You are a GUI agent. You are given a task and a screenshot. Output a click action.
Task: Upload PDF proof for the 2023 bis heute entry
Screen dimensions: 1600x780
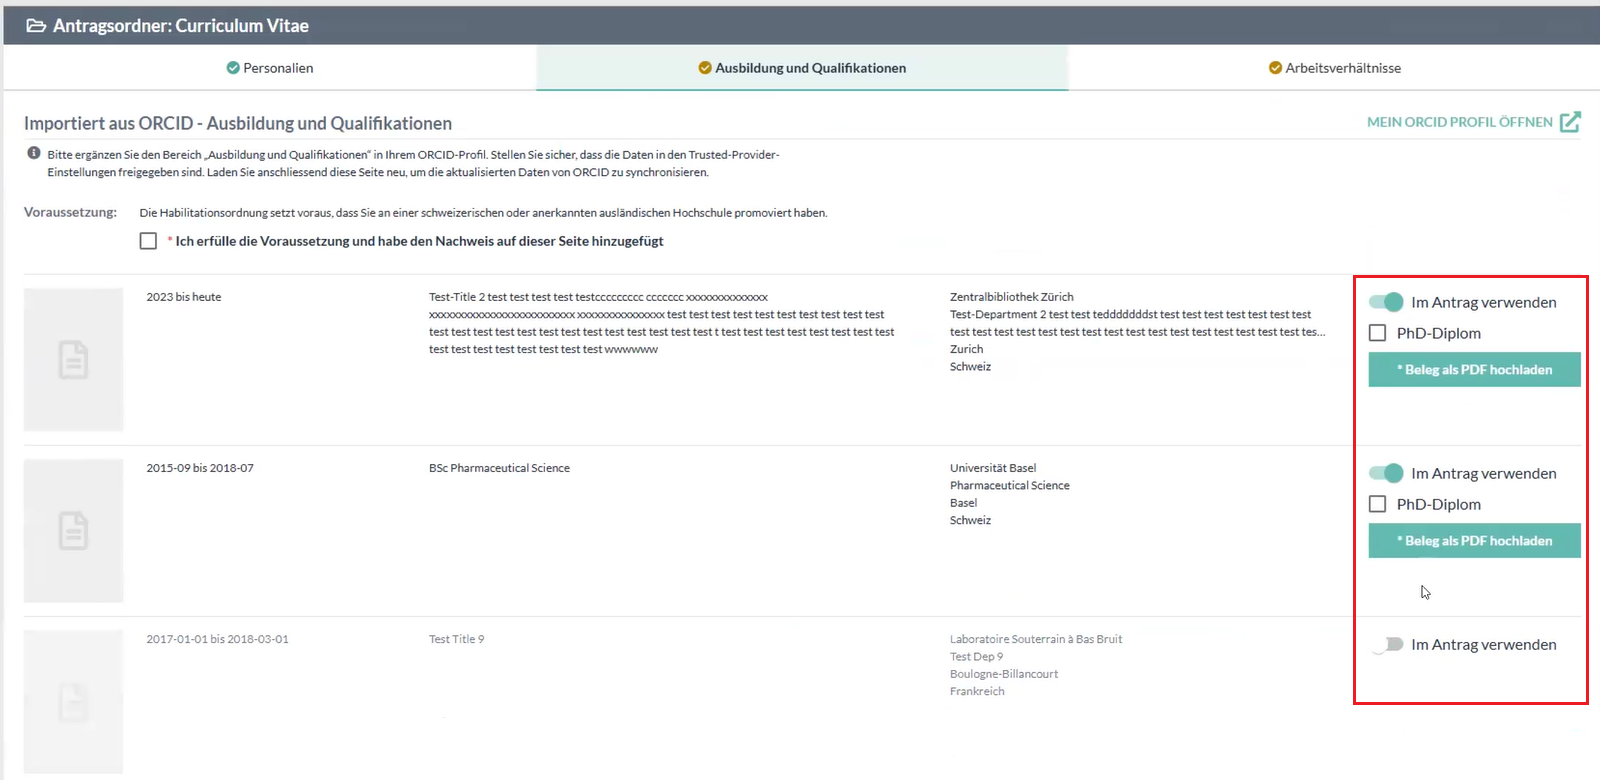[1474, 370]
